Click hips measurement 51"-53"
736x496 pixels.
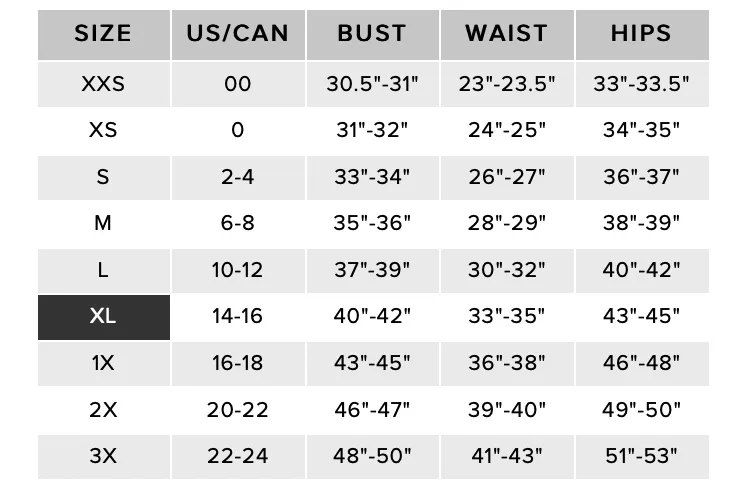pos(642,455)
